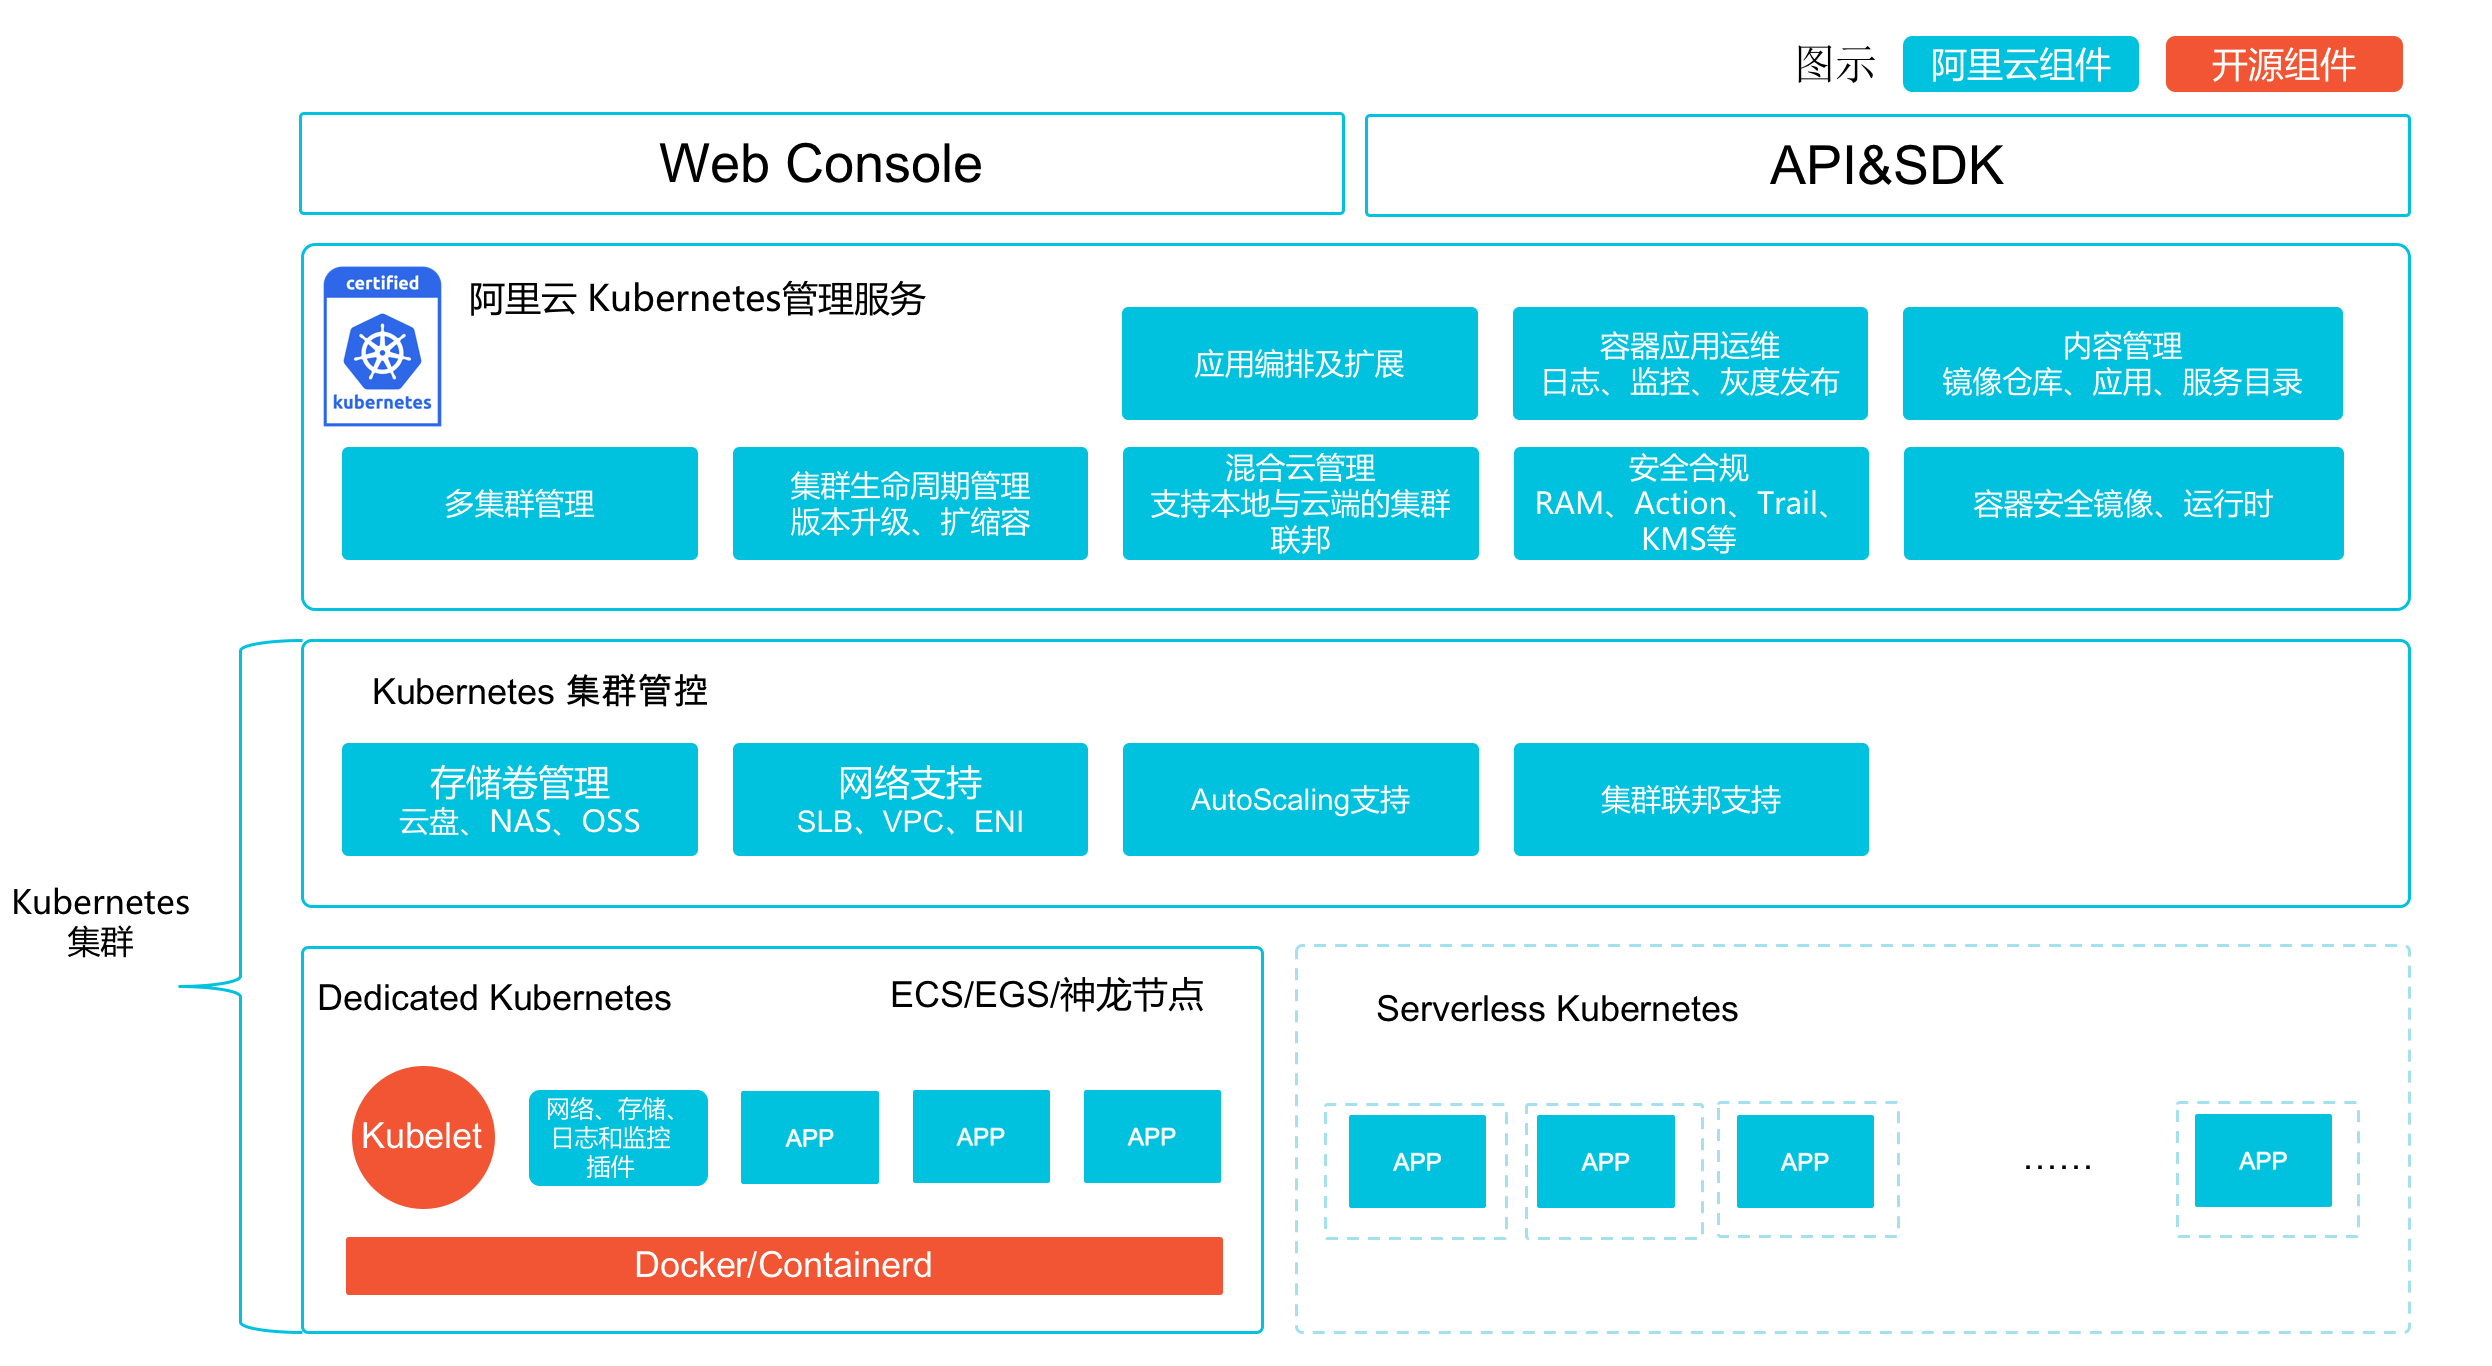Select the Web Console box
Image resolution: width=2492 pixels, height=1366 pixels.
[x=821, y=164]
